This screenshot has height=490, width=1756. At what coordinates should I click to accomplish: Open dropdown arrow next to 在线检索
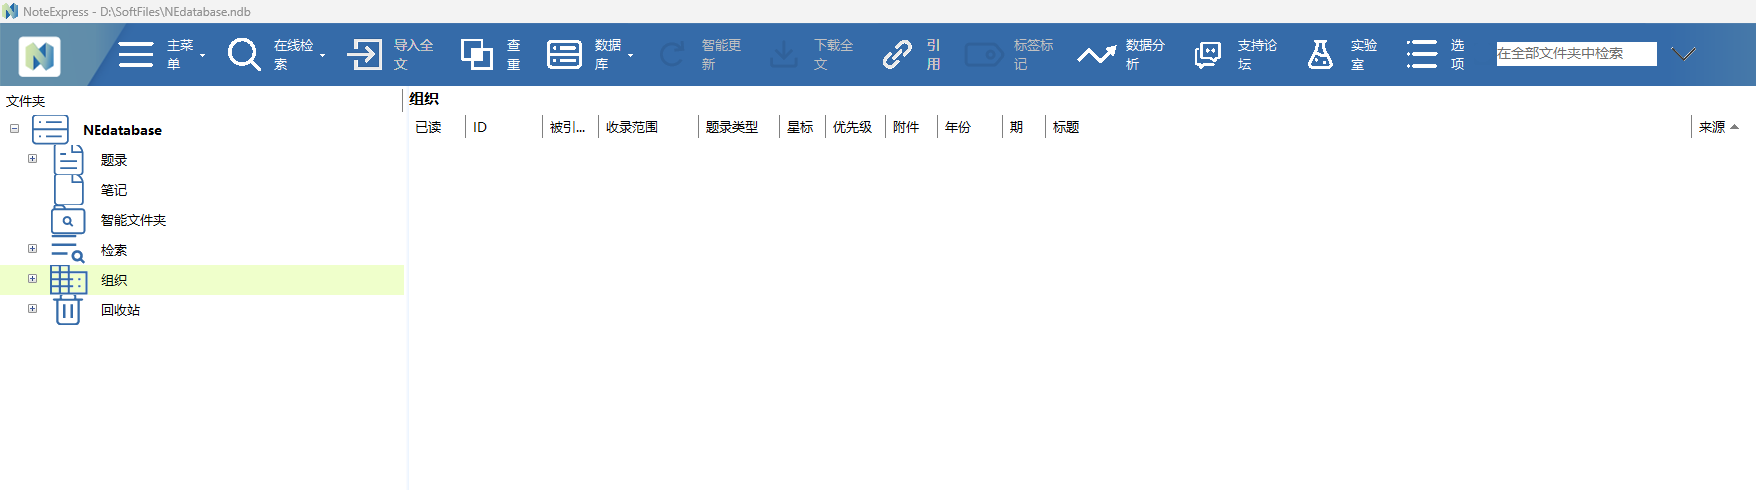coord(322,55)
